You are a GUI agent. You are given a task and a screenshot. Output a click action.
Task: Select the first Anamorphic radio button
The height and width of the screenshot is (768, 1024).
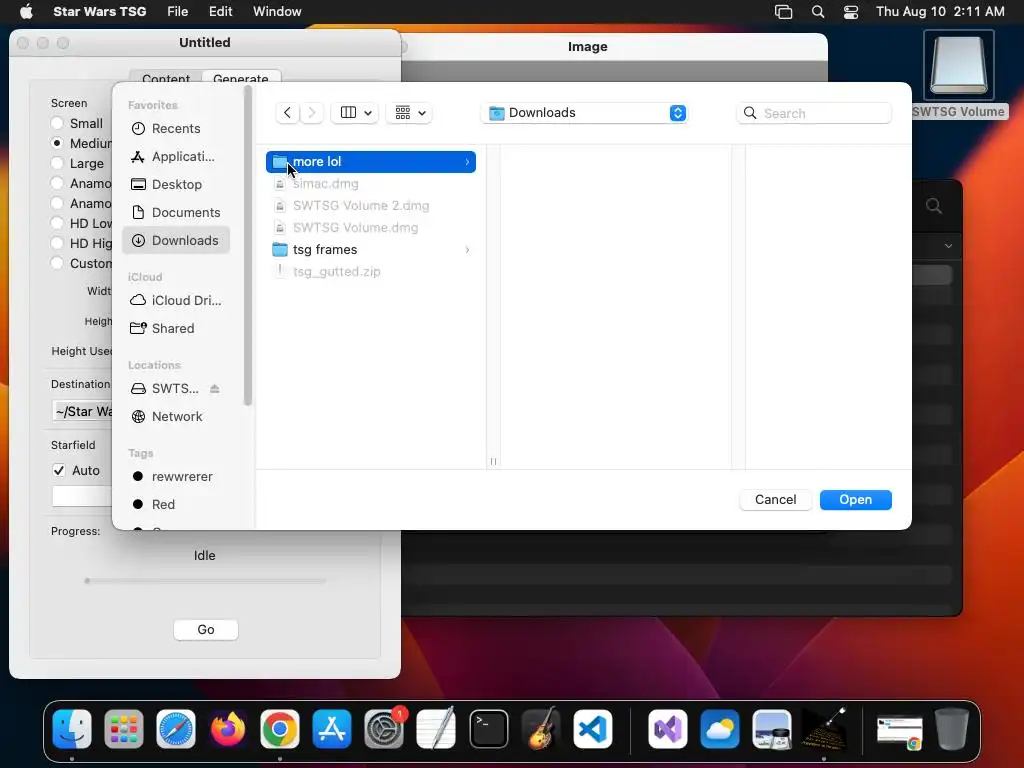[57, 184]
